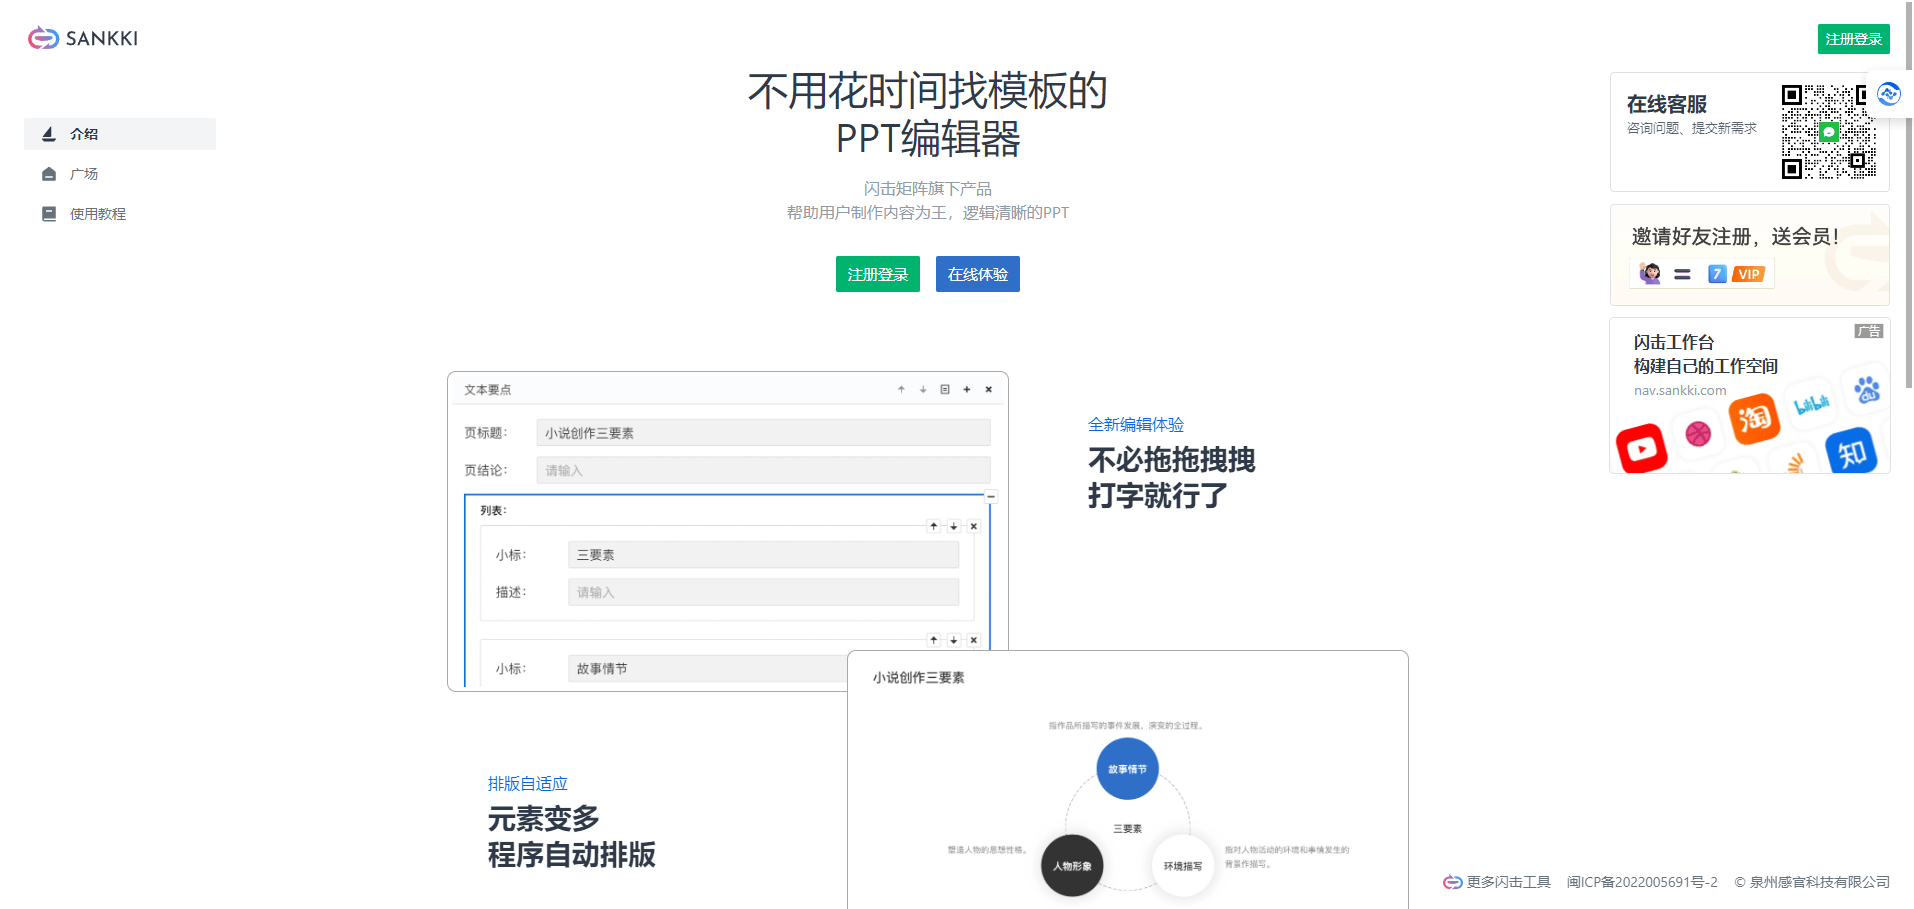Screen dimensions: 1914x909
Task: Click the 页结论 input field
Action: coord(762,470)
